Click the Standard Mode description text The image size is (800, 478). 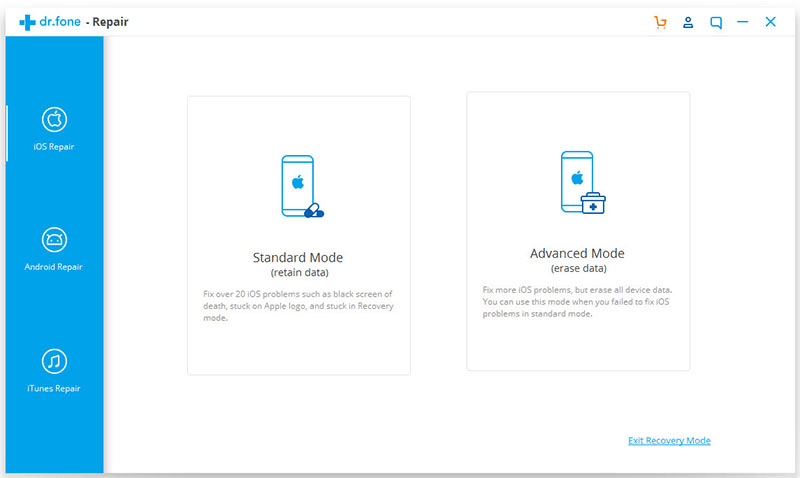click(298, 305)
